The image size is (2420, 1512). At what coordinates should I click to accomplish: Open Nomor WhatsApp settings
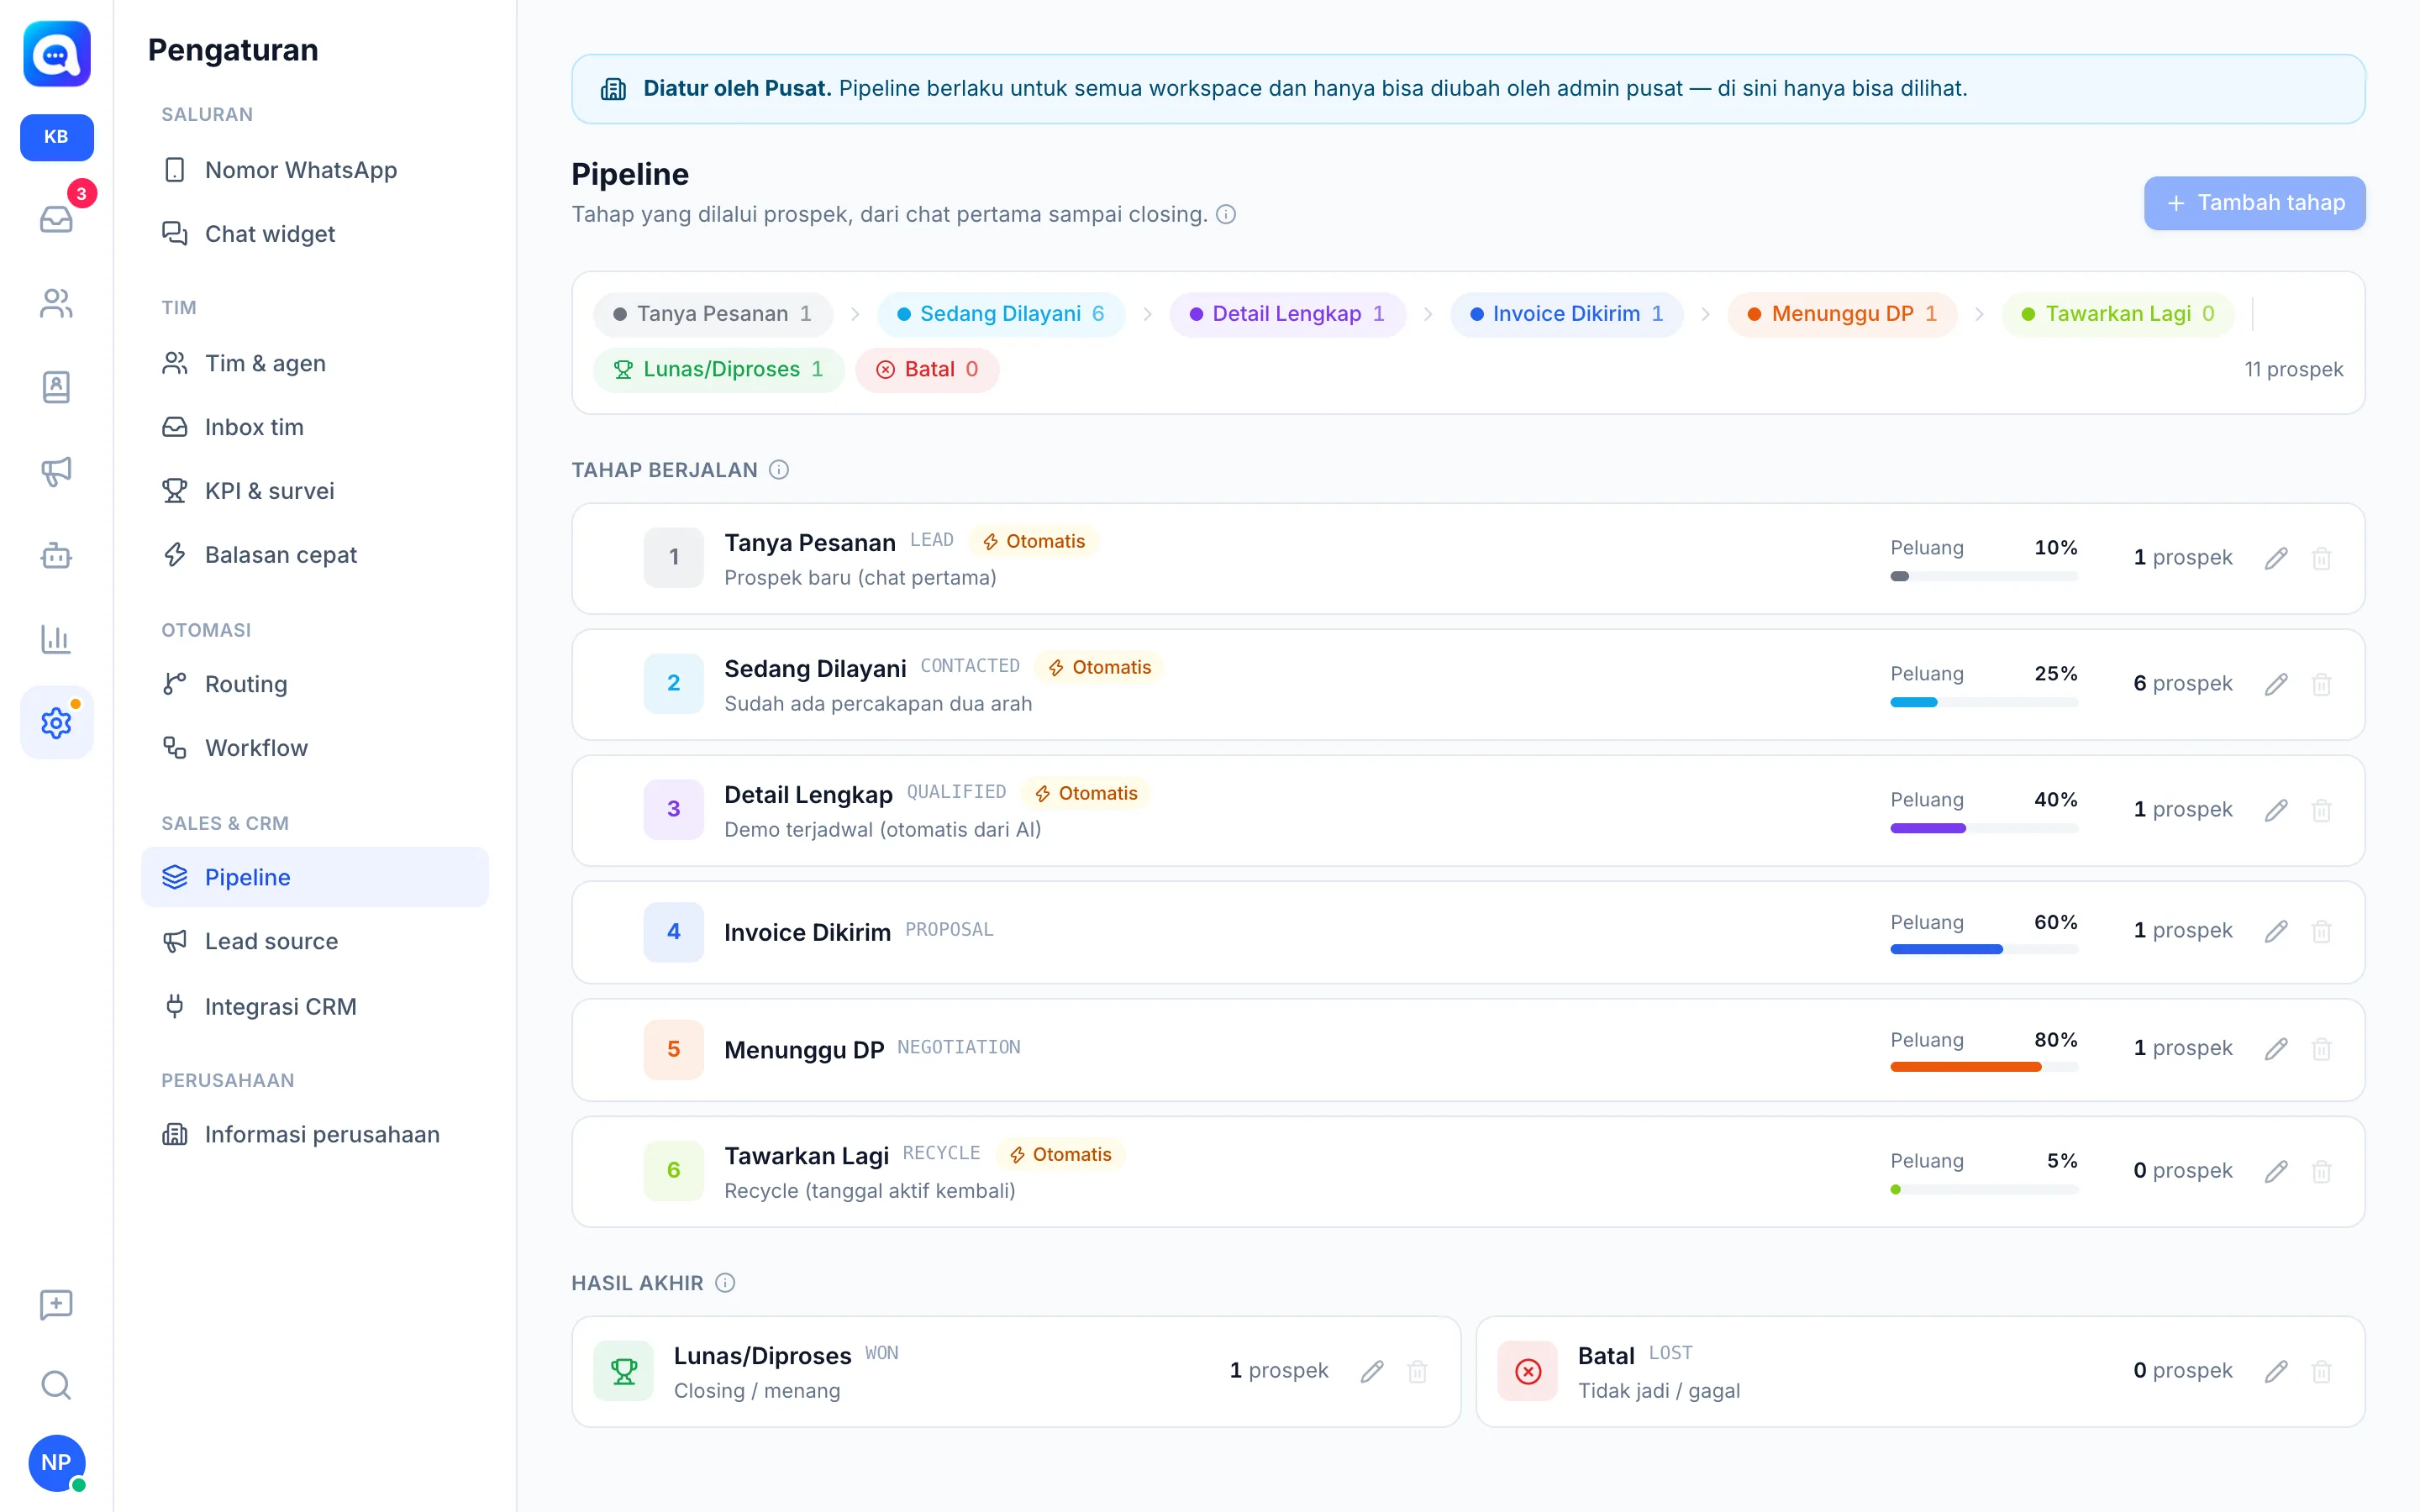pos(315,170)
